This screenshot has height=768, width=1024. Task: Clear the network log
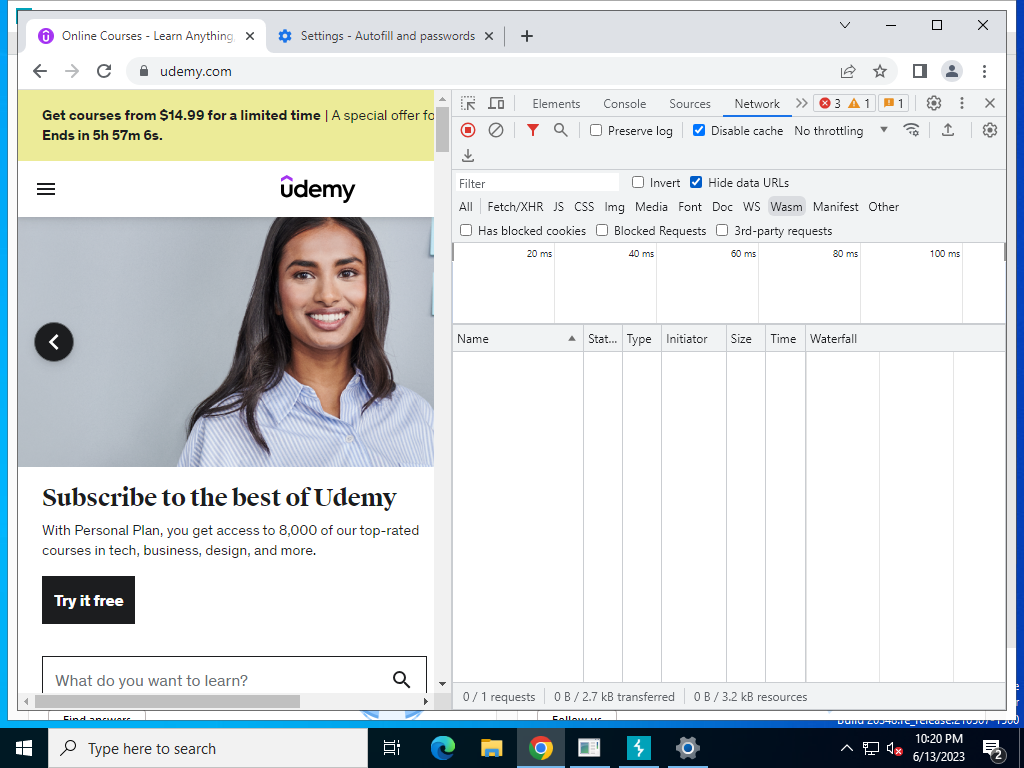(496, 130)
